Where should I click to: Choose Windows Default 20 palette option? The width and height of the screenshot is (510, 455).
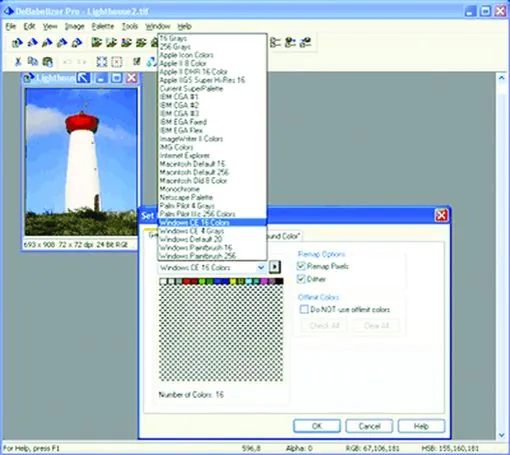(x=212, y=239)
